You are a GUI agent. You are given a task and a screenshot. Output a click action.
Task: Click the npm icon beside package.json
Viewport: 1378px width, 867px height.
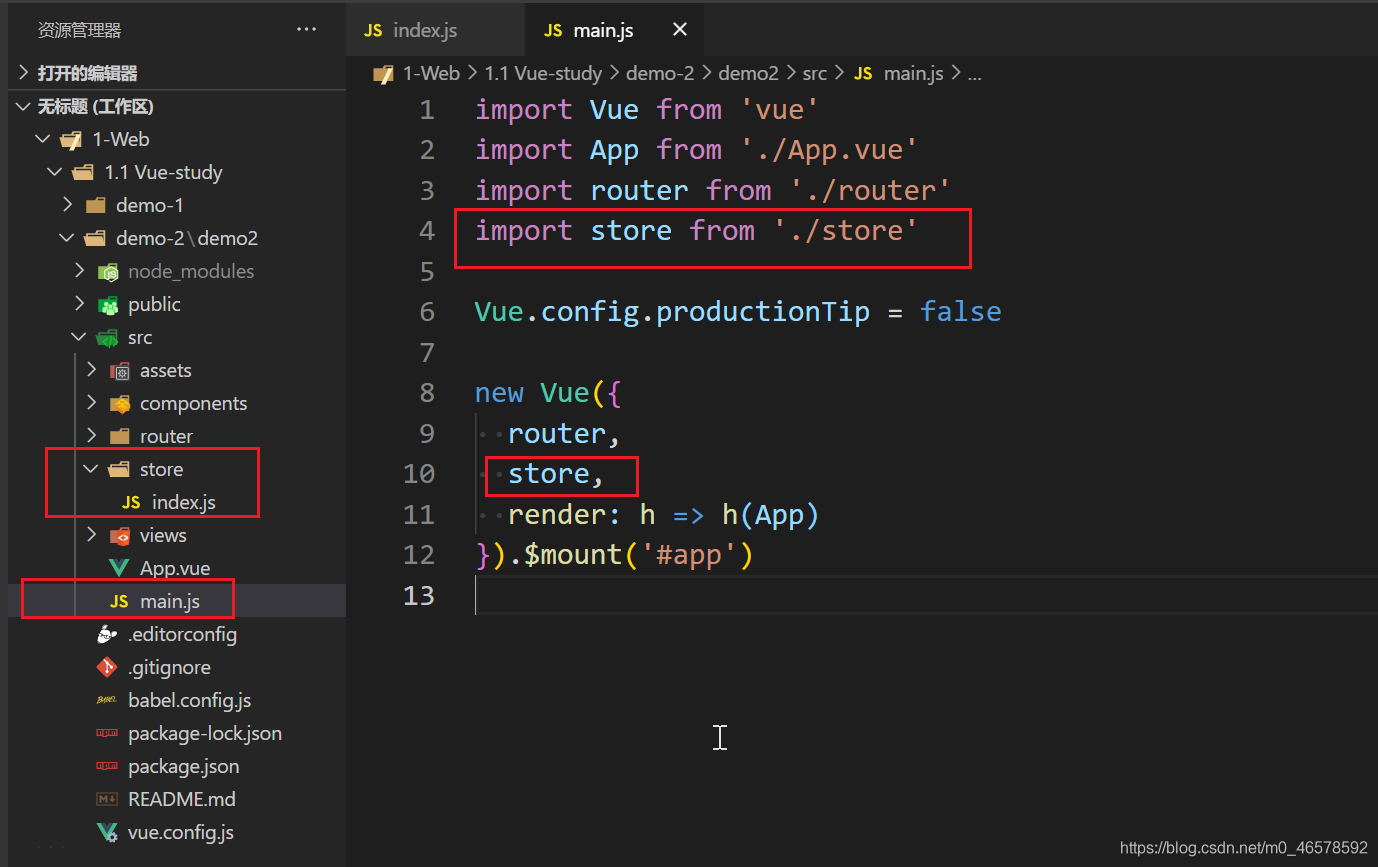[x=107, y=766]
